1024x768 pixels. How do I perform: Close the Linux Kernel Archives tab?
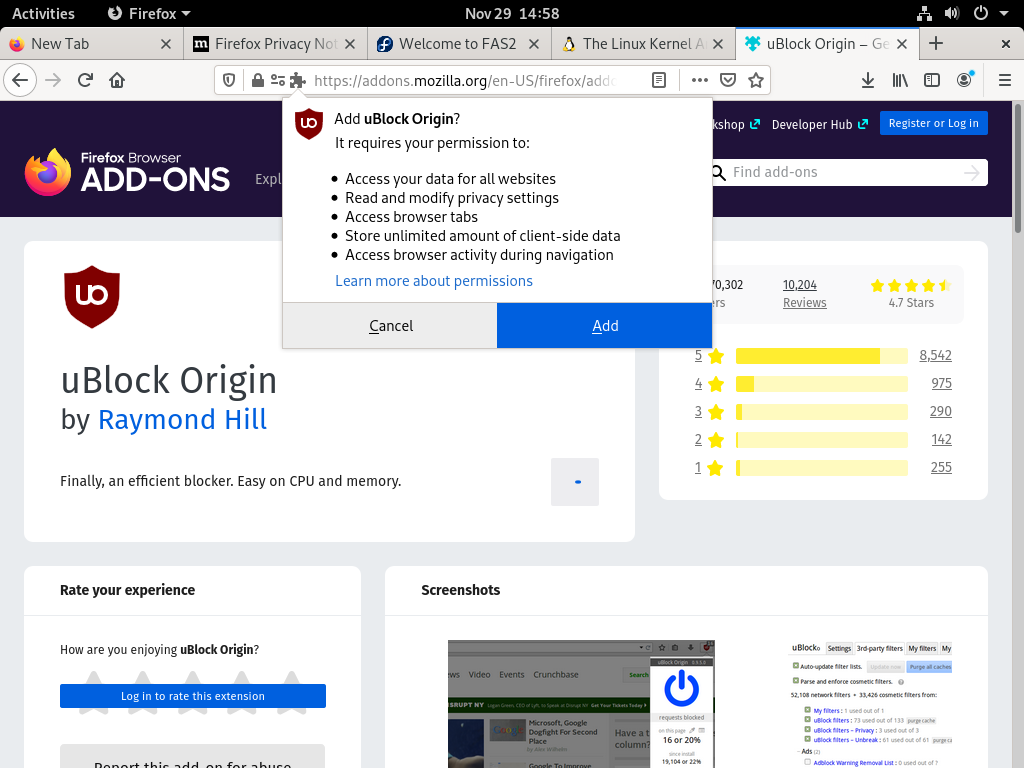point(718,44)
